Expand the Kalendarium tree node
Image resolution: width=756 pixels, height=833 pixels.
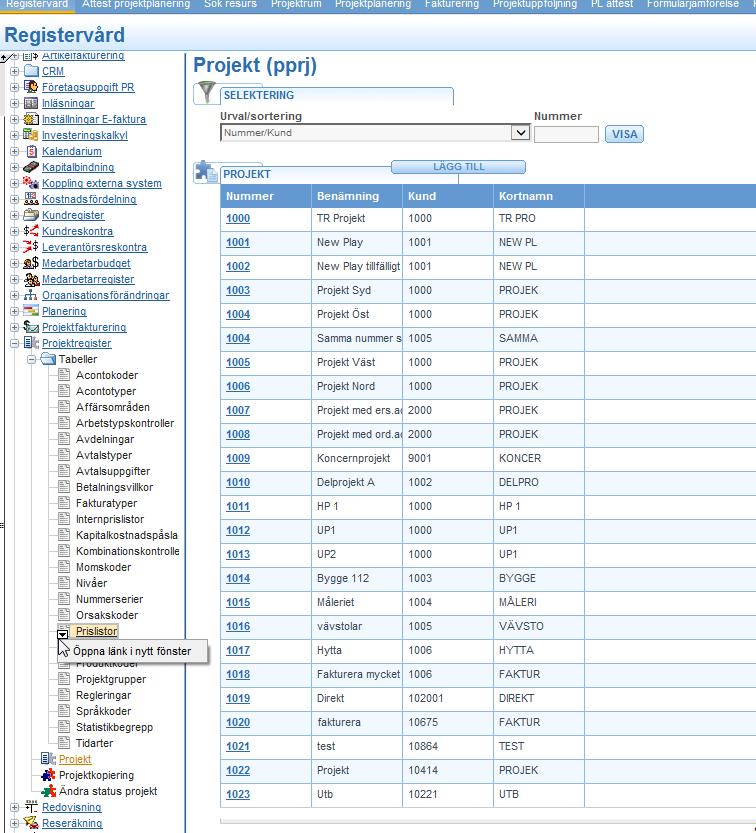[14, 151]
